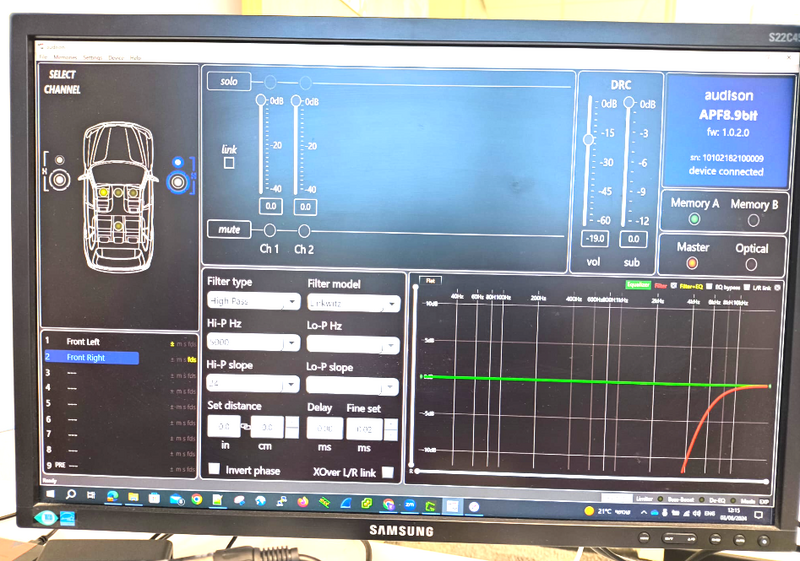Open the Filter type dropdown

click(x=254, y=301)
